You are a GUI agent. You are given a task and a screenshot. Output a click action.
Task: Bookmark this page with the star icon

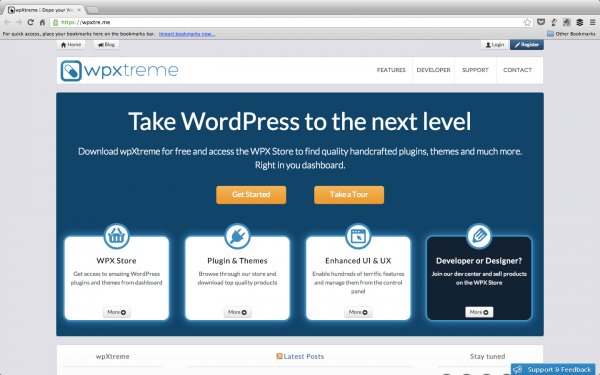(527, 22)
